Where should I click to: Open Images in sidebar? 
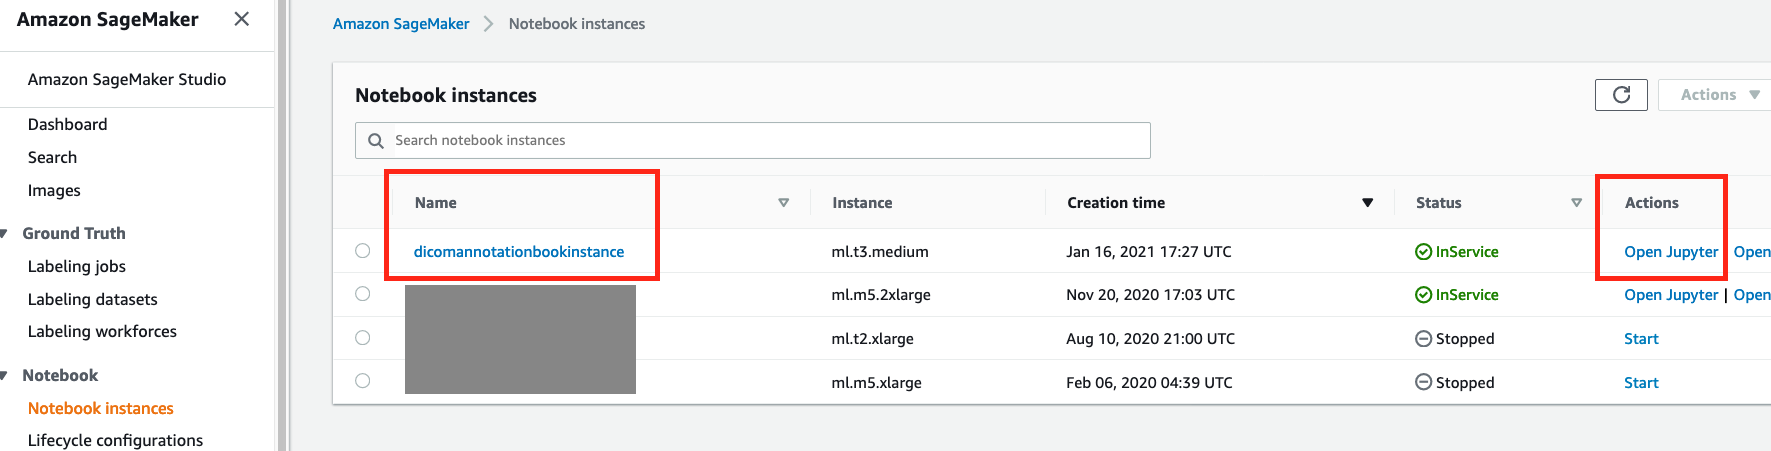tap(54, 190)
